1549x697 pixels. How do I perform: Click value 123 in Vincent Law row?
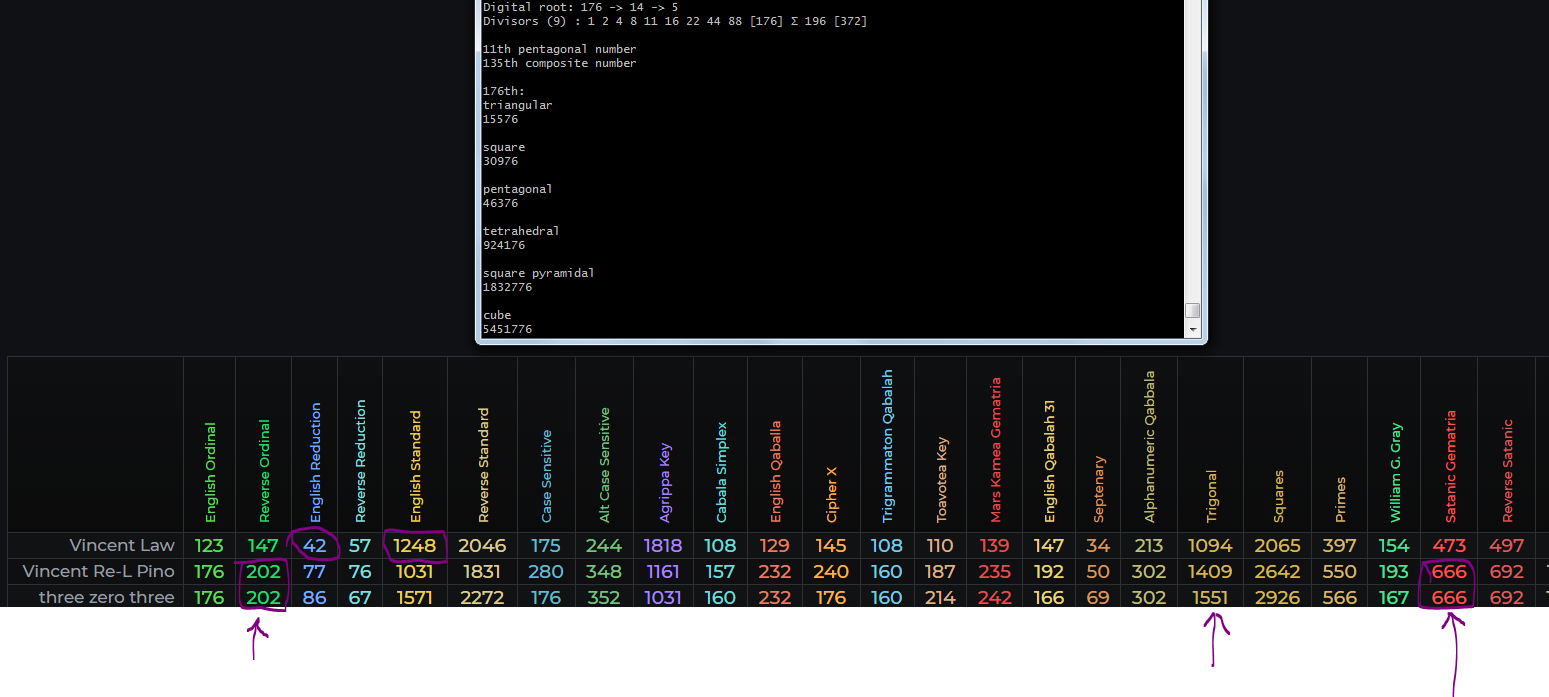(210, 546)
